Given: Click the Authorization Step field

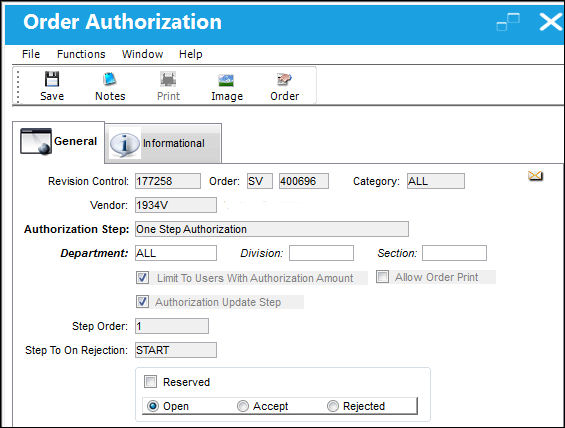Looking at the screenshot, I should [x=272, y=229].
